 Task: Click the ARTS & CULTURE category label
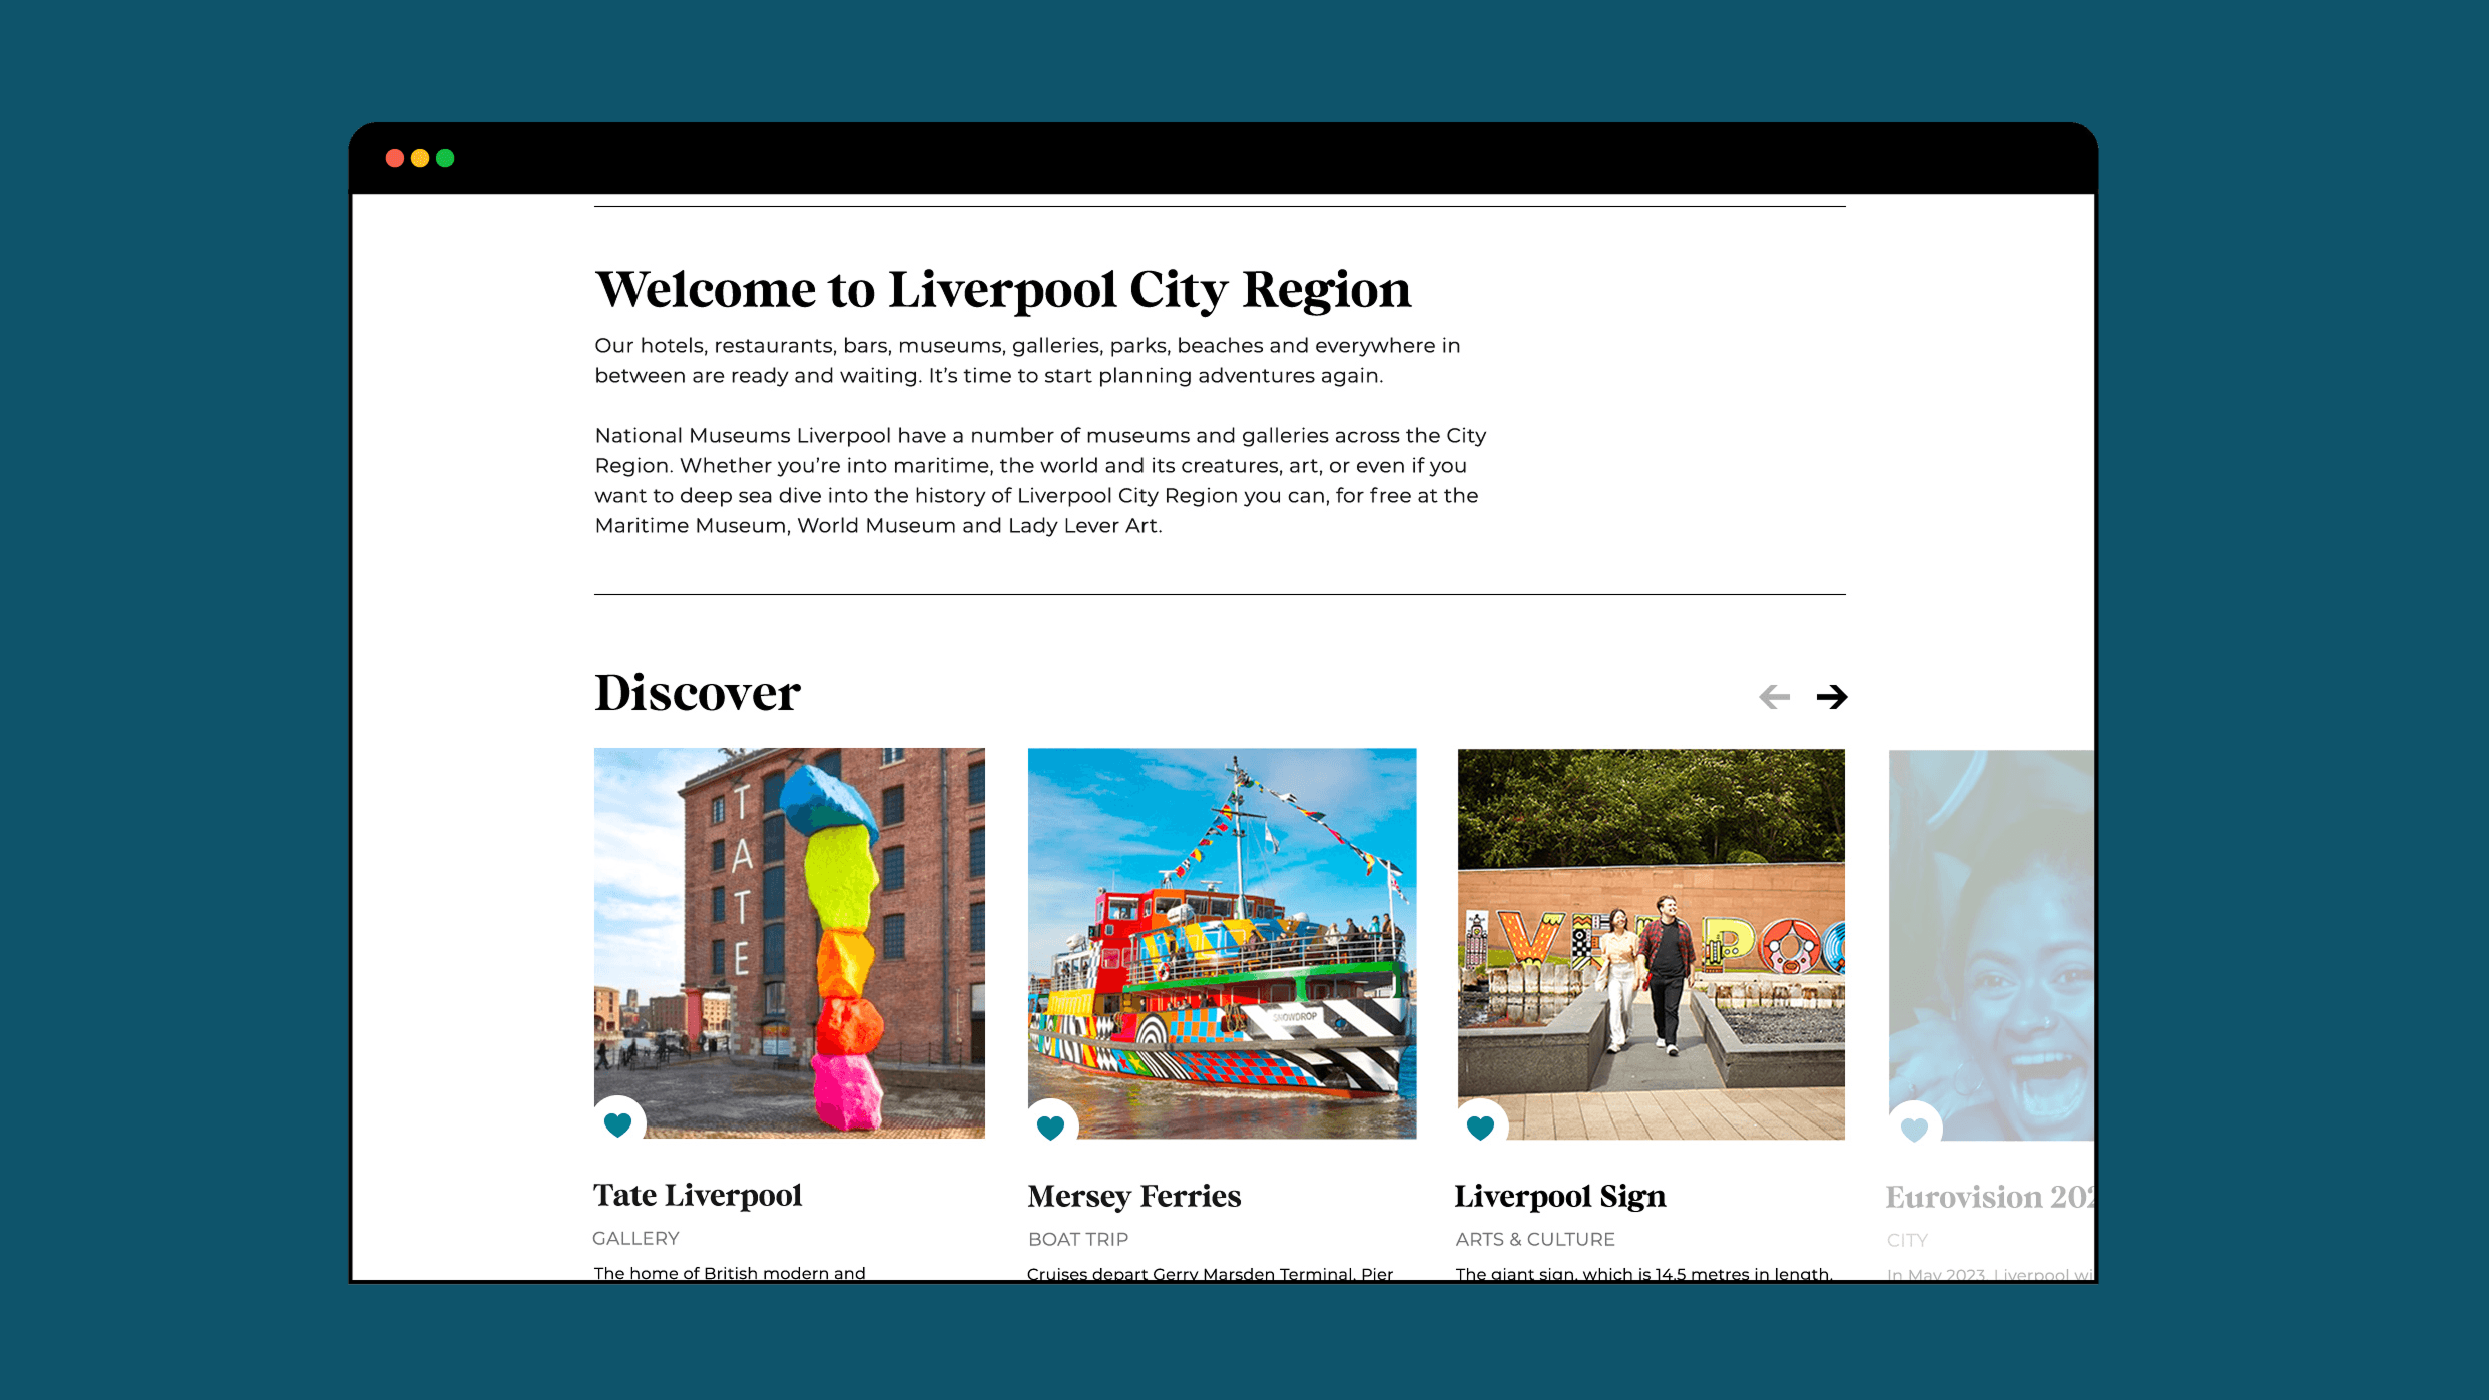tap(1534, 1239)
